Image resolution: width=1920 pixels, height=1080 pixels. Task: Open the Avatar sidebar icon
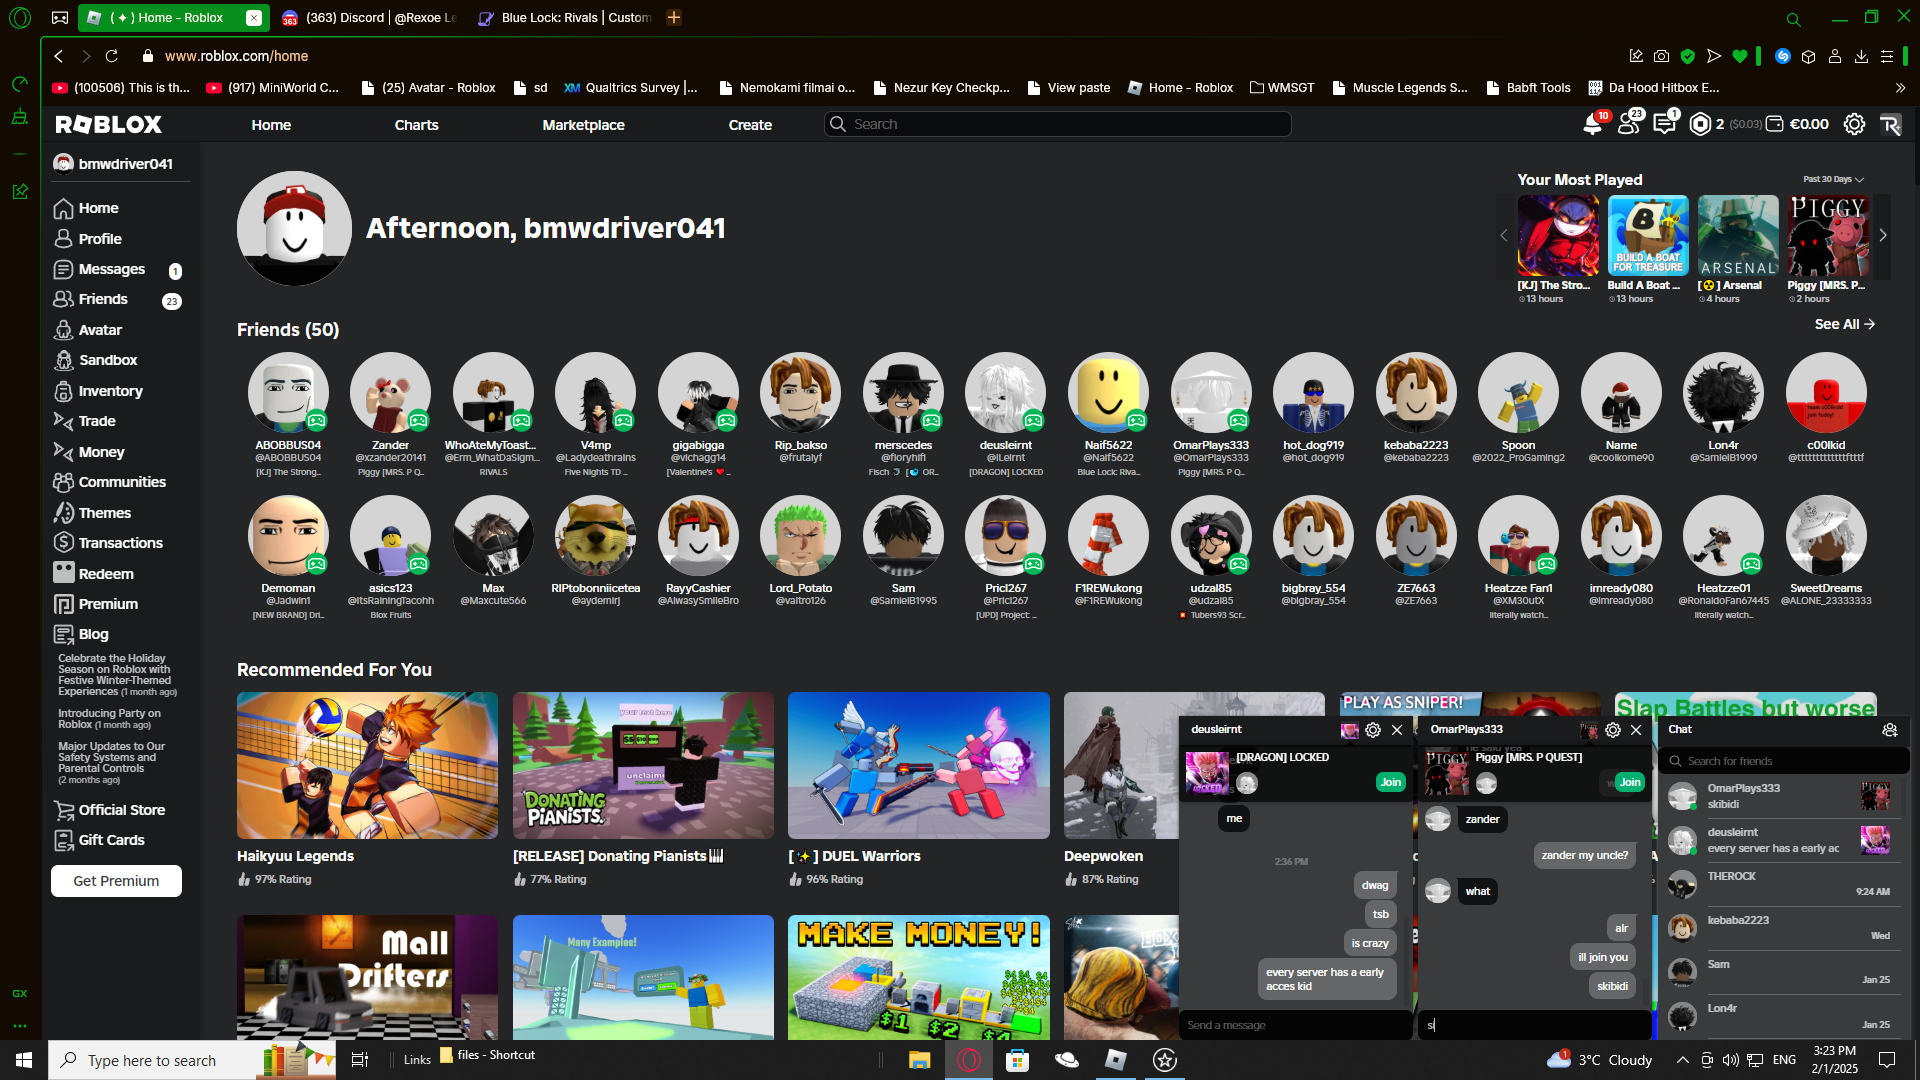pyautogui.click(x=64, y=330)
